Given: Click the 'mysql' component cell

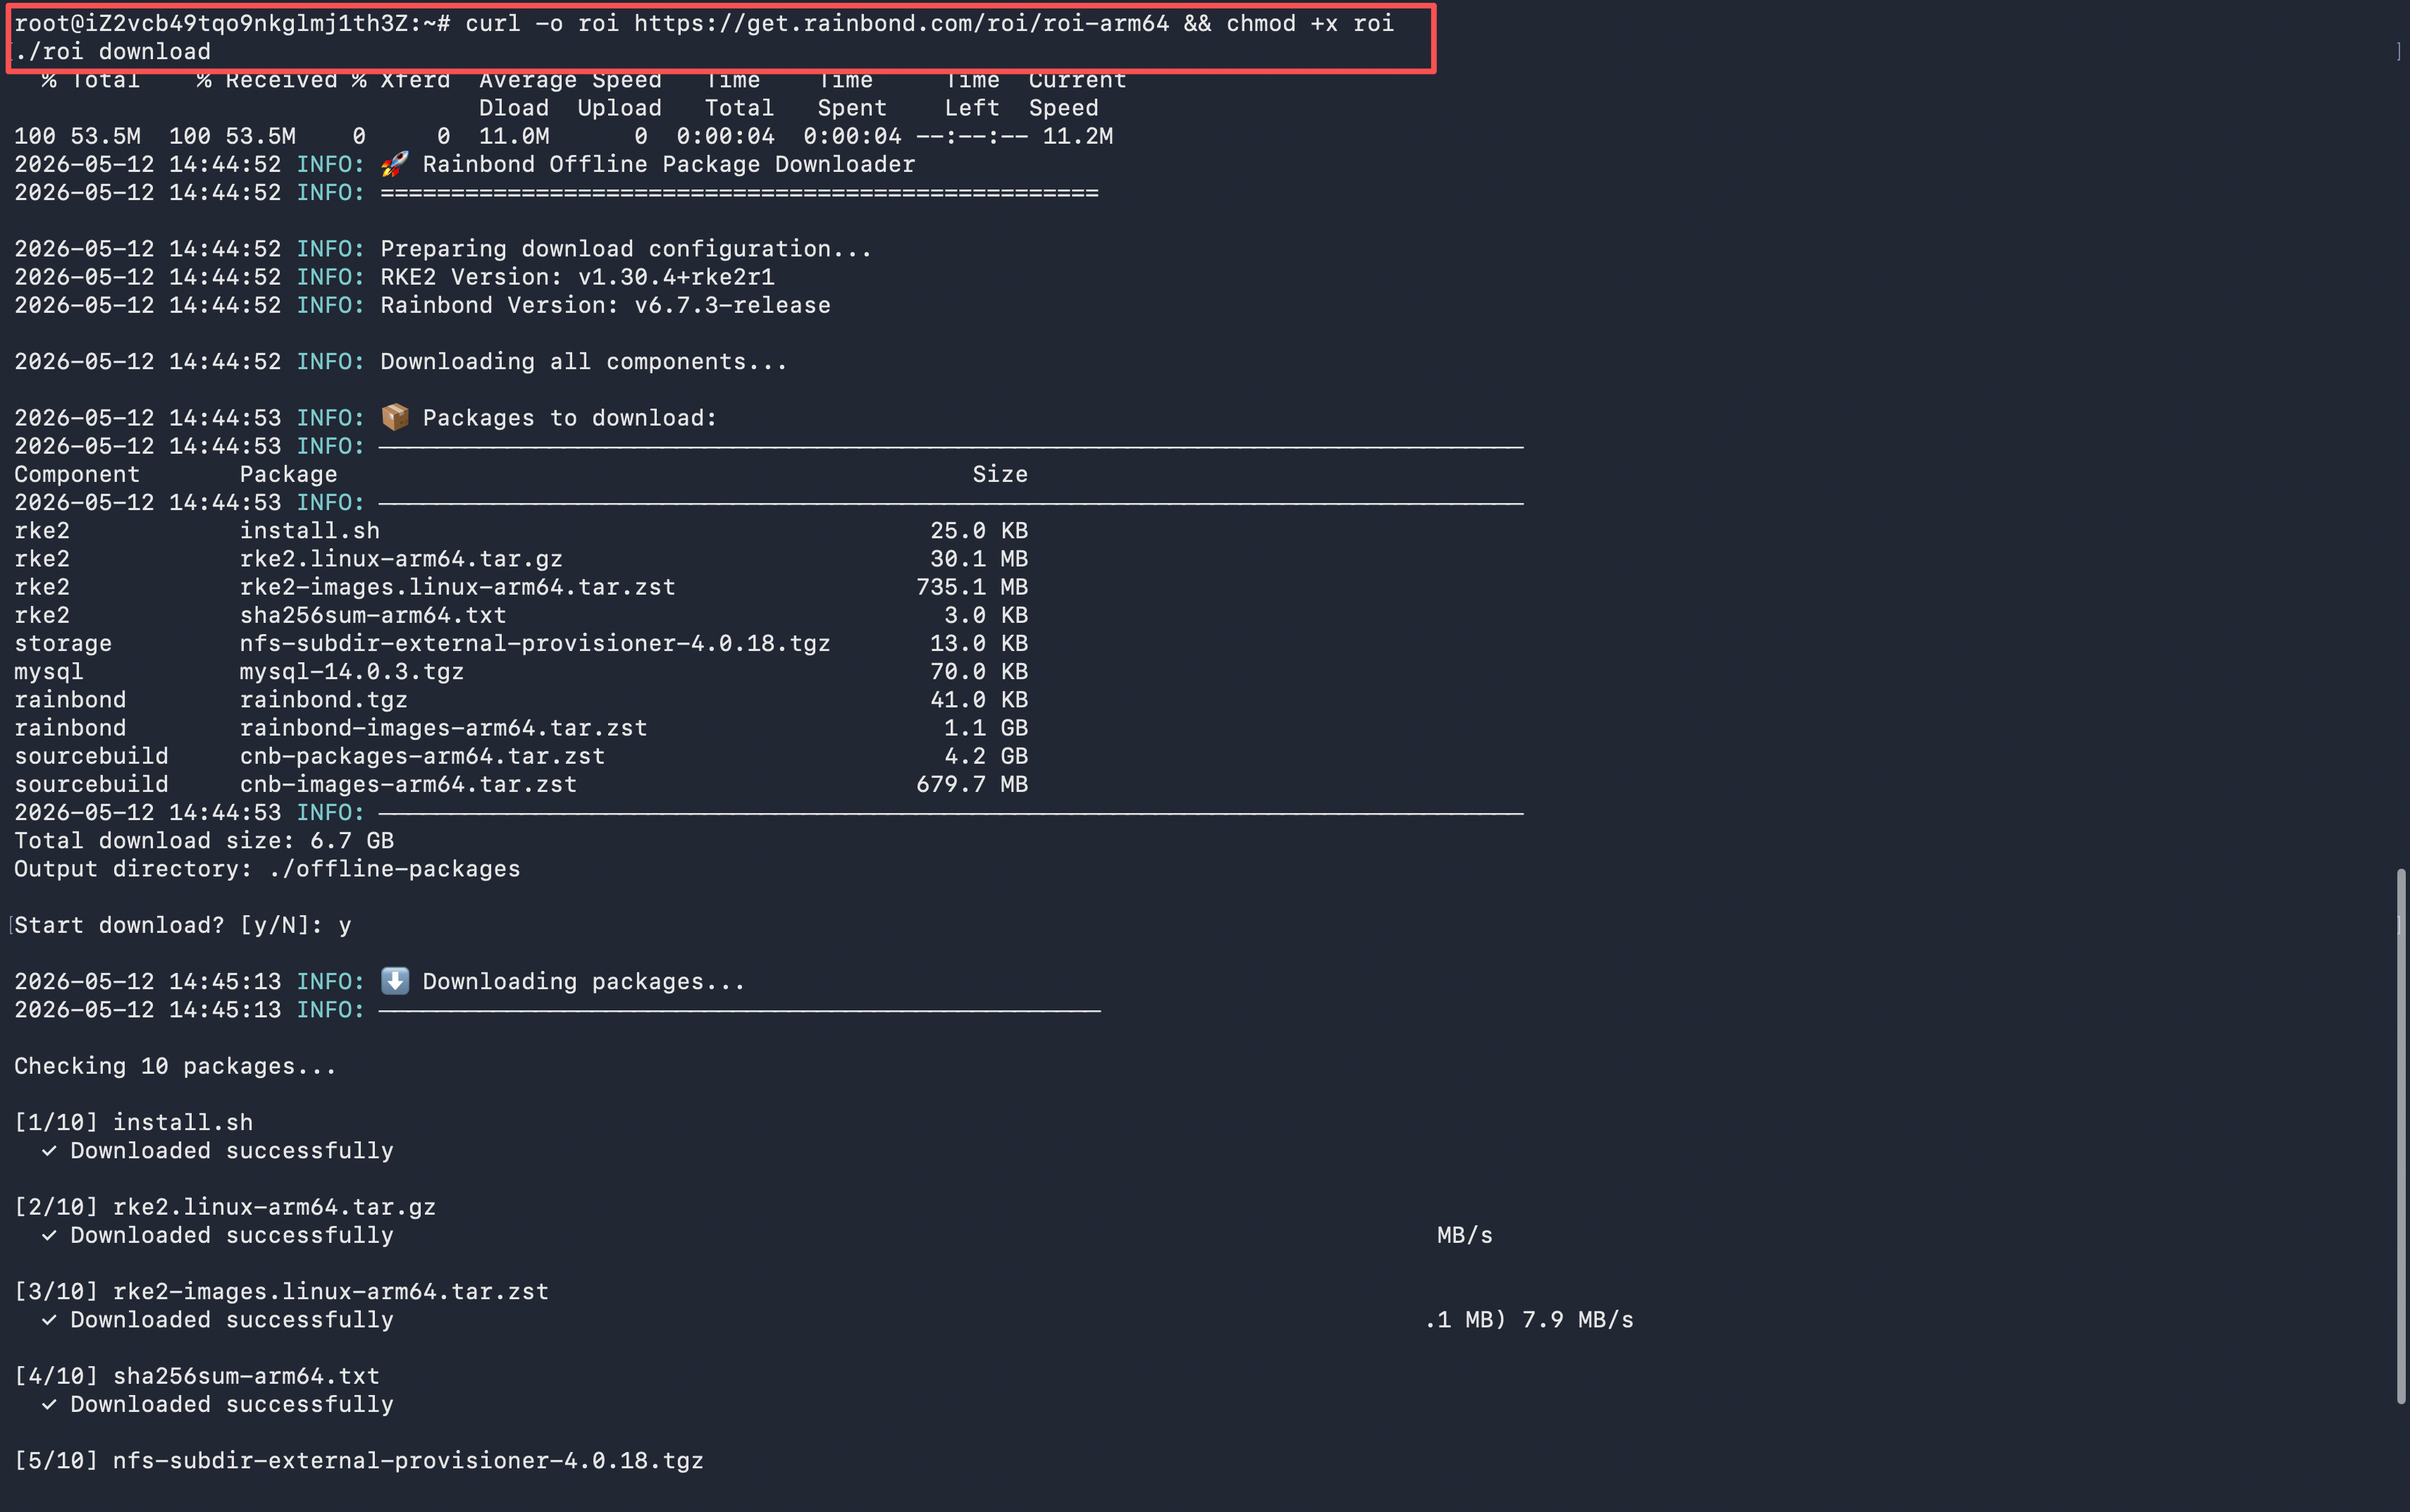Looking at the screenshot, I should [49, 672].
